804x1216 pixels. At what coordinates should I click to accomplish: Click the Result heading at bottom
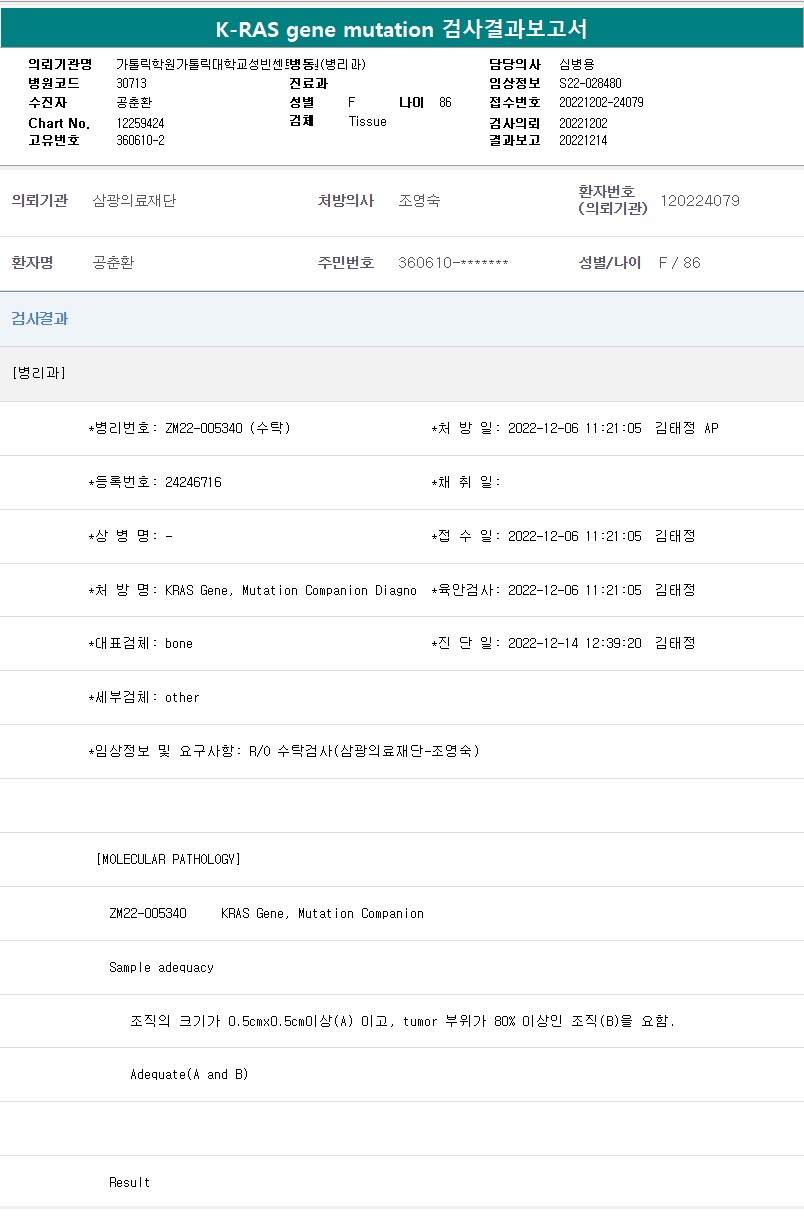tap(129, 1183)
